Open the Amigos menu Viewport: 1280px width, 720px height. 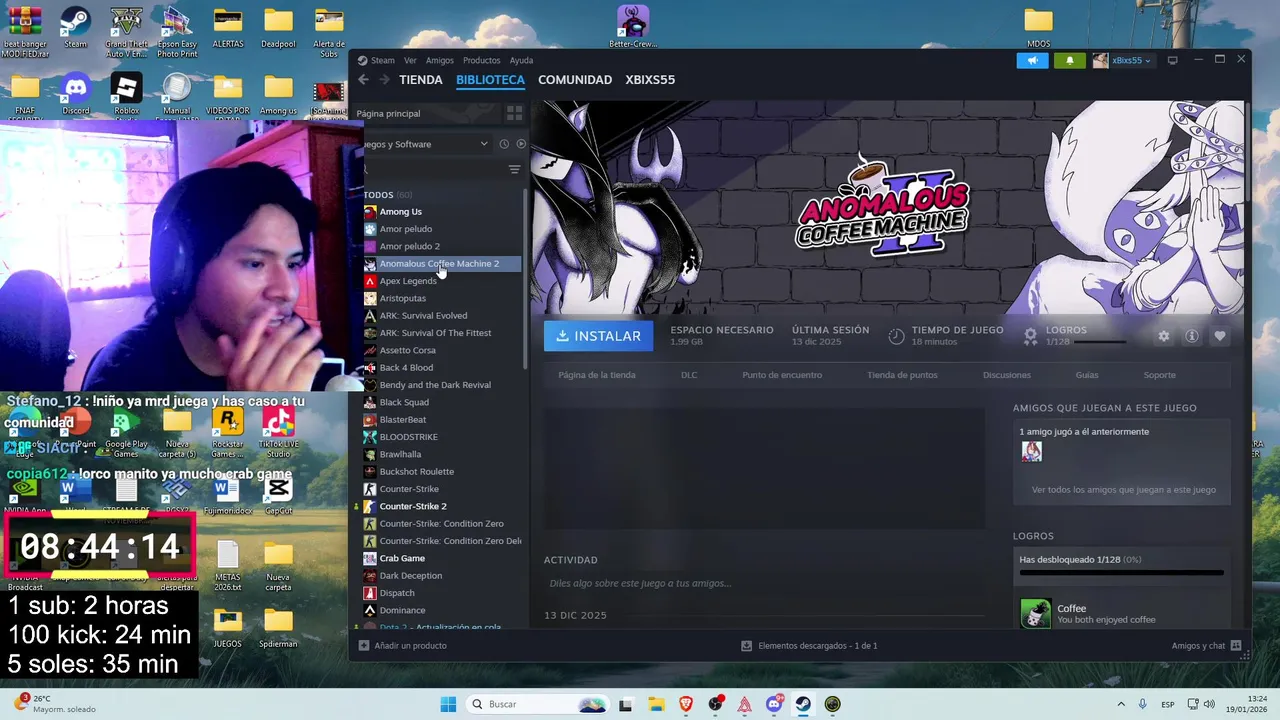click(x=440, y=60)
